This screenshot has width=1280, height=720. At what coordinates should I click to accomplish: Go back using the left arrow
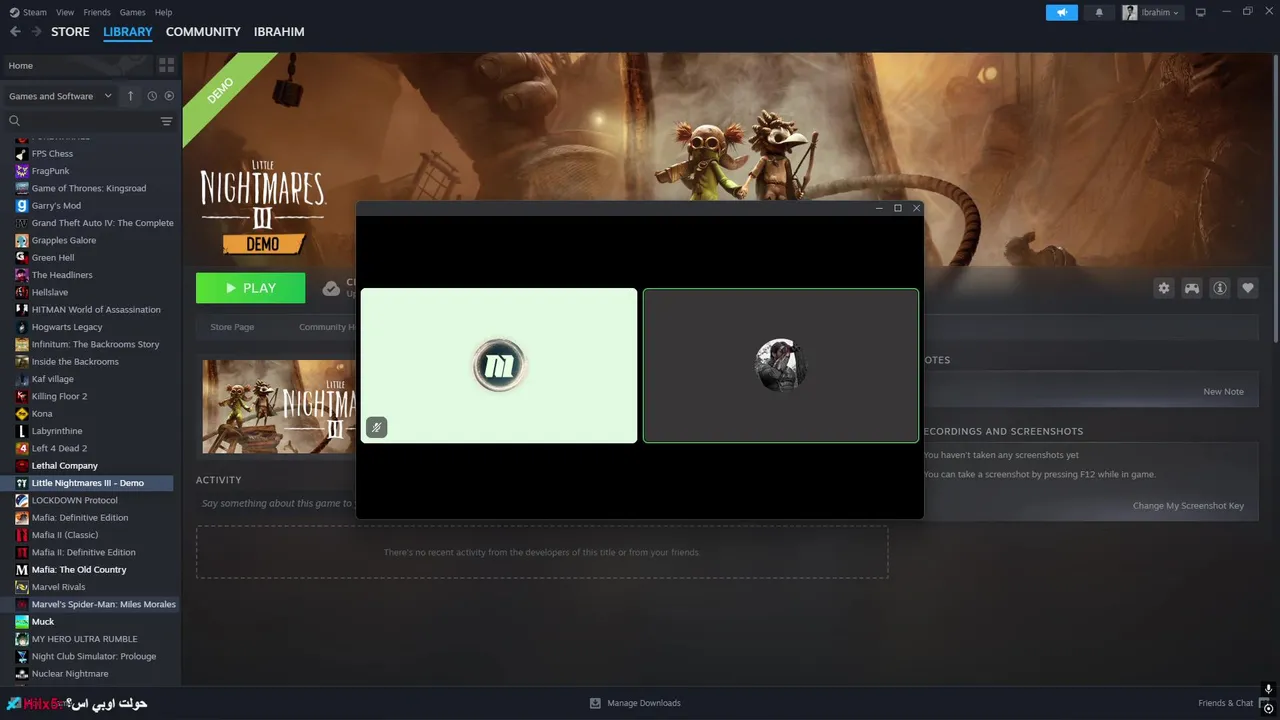point(15,32)
